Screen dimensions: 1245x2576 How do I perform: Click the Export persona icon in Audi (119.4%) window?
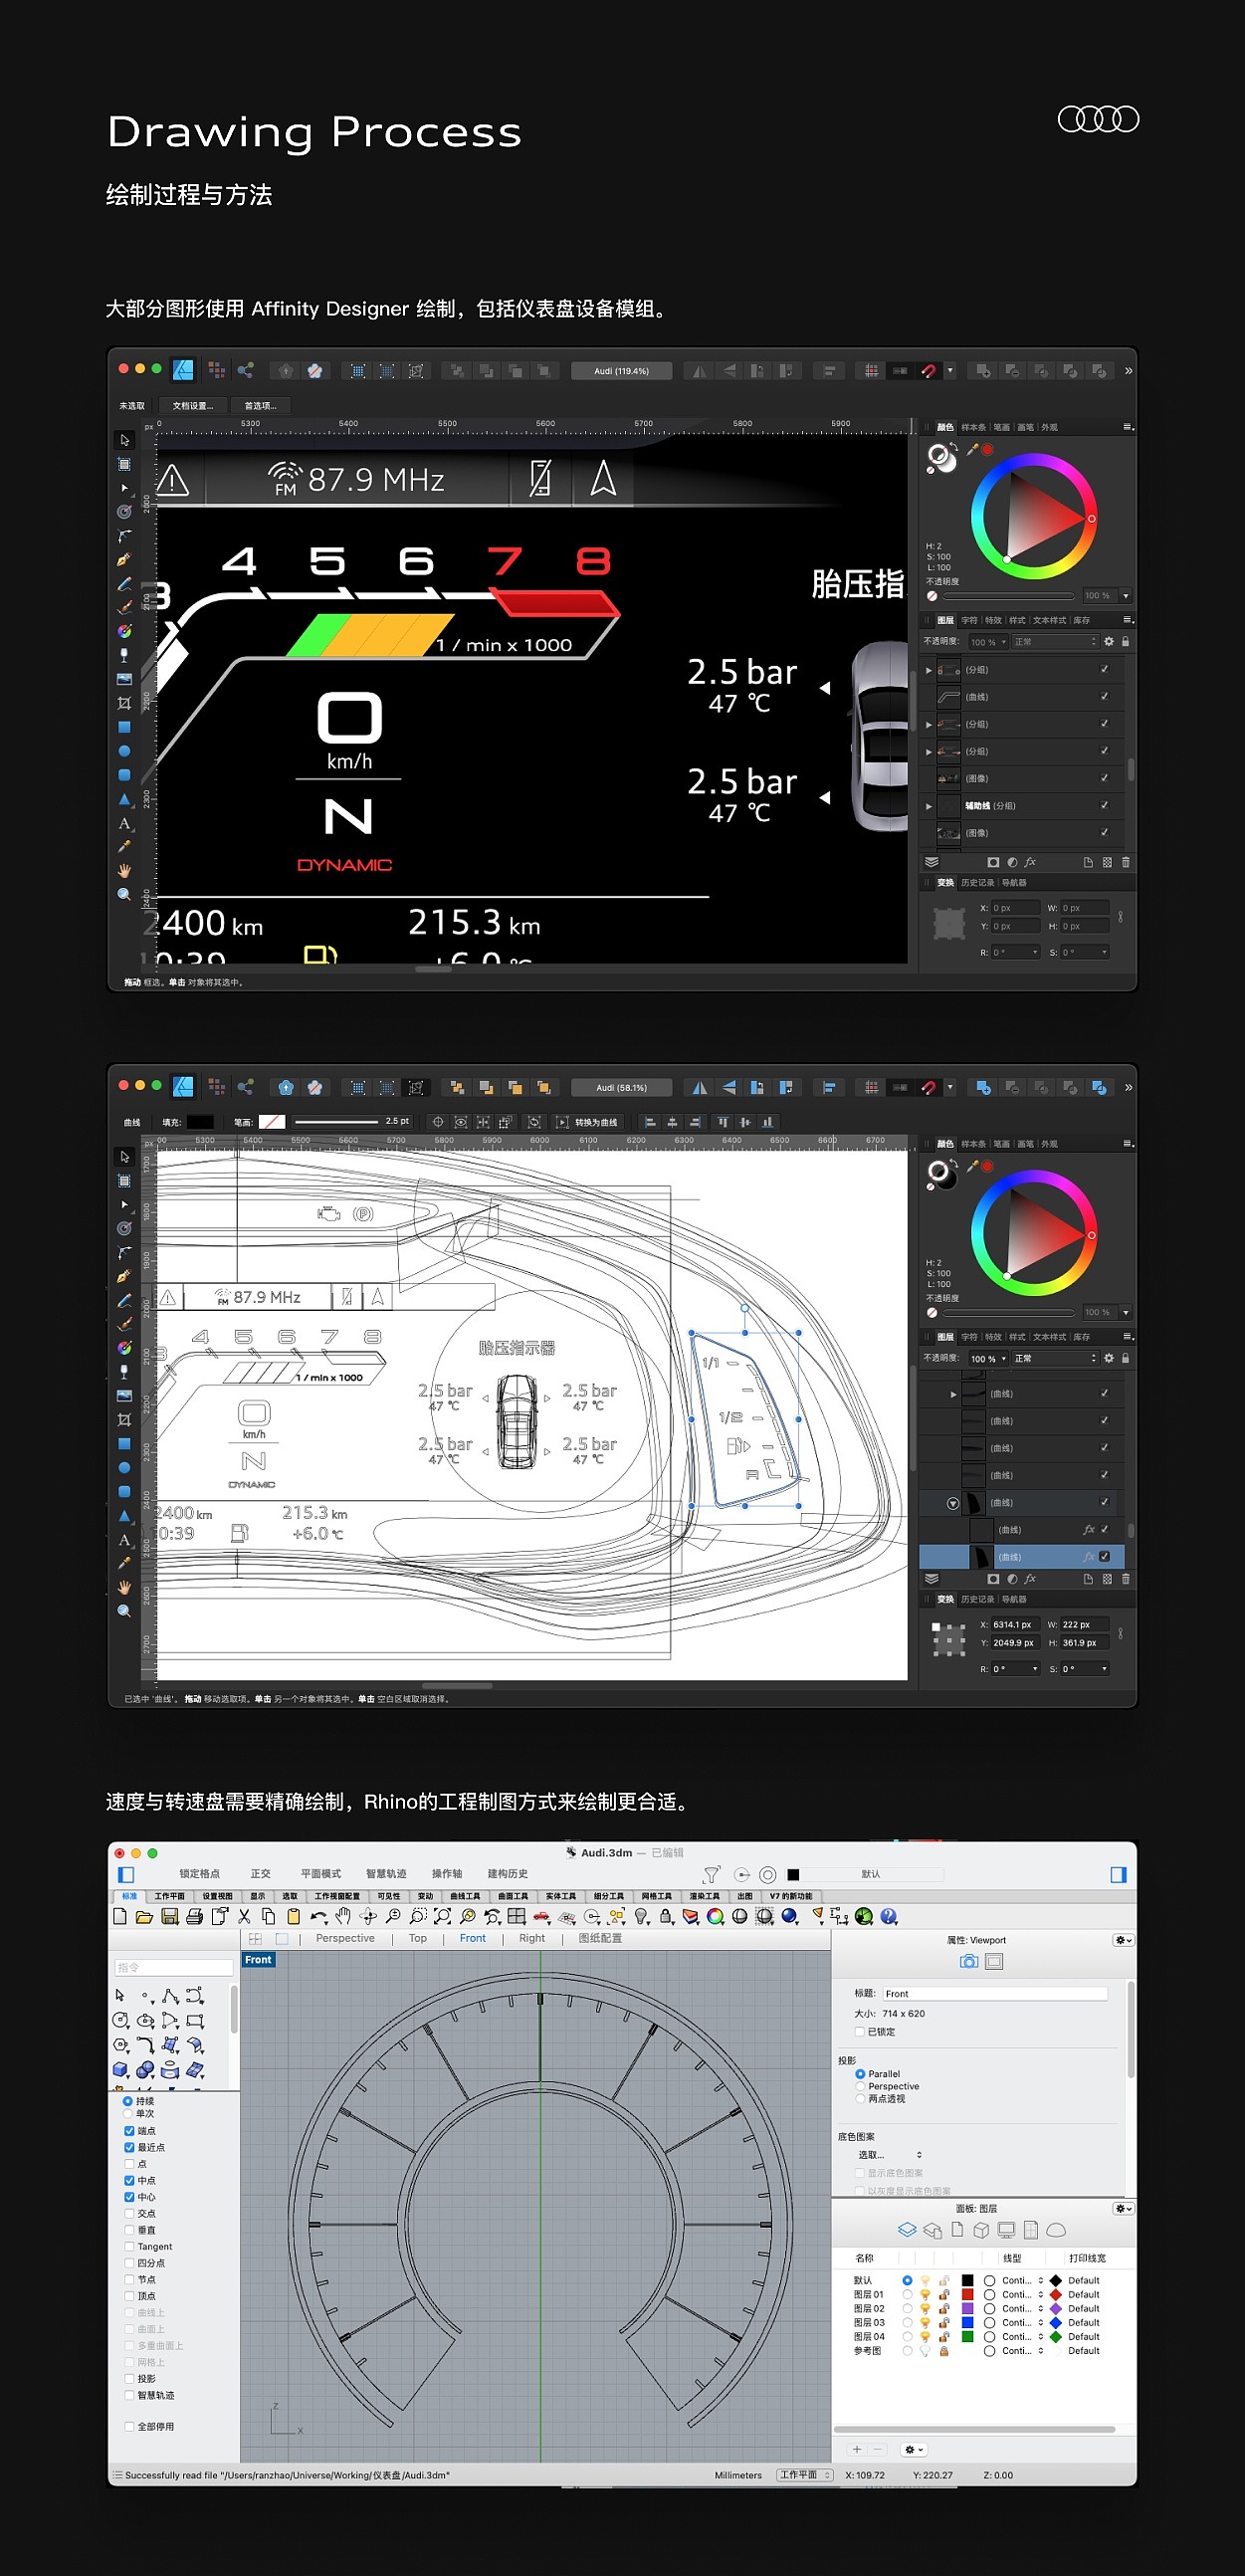point(245,370)
